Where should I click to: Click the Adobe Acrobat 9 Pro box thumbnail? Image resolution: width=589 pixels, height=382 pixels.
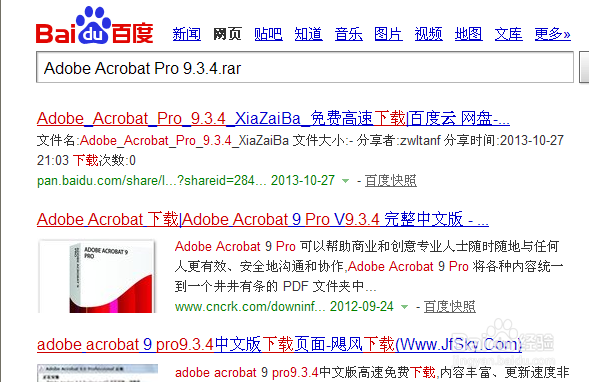click(x=97, y=276)
